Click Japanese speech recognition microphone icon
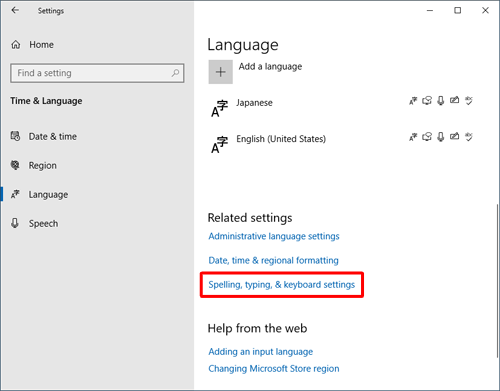 441,100
